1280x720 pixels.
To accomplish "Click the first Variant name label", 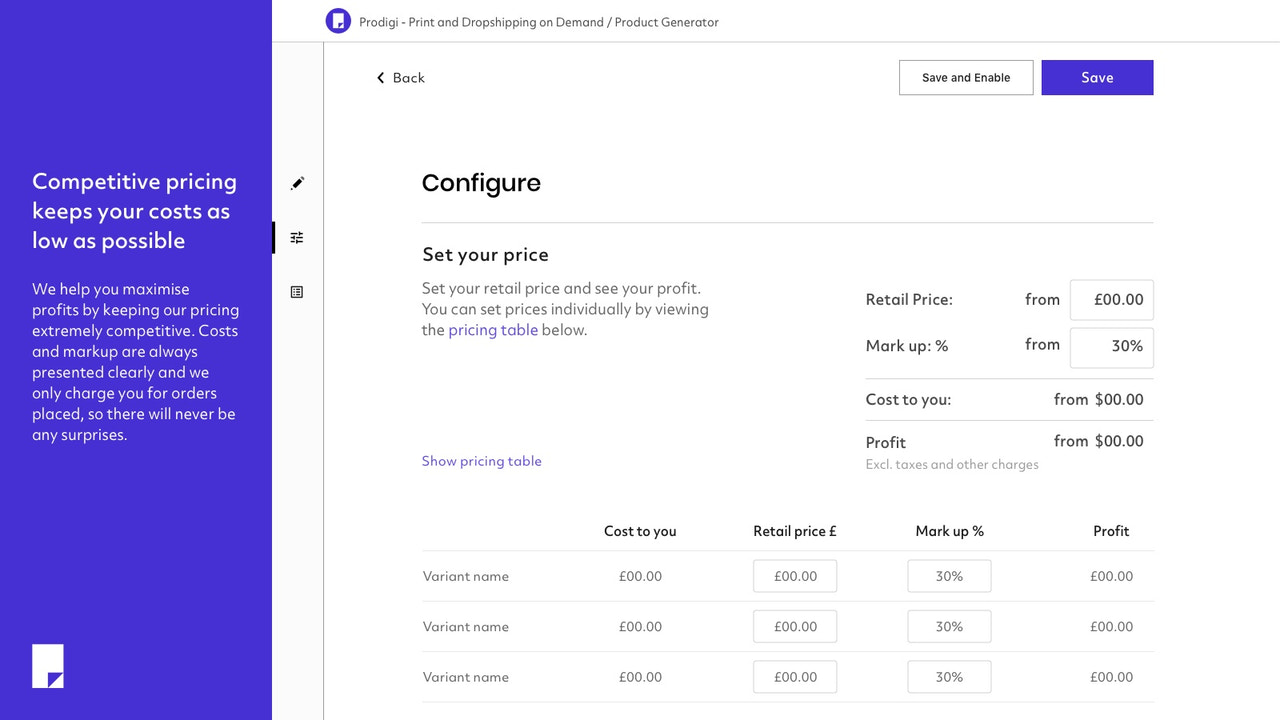I will pyautogui.click(x=465, y=576).
